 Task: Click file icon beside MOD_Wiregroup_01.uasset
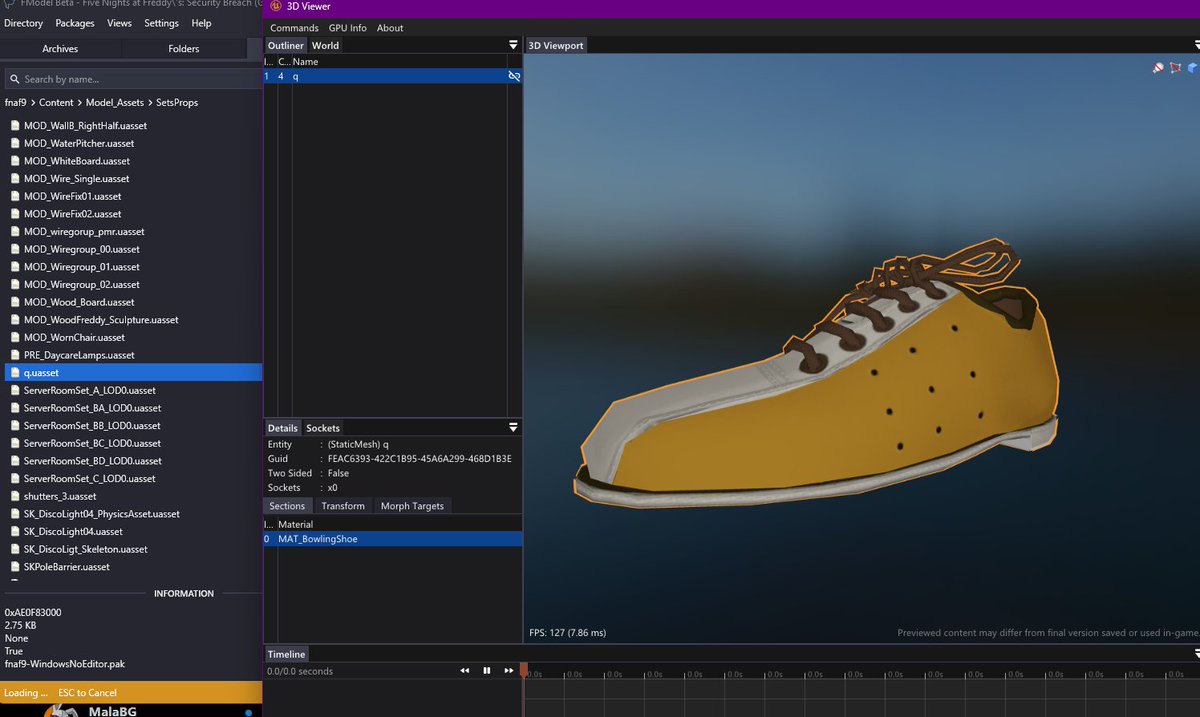(14, 267)
